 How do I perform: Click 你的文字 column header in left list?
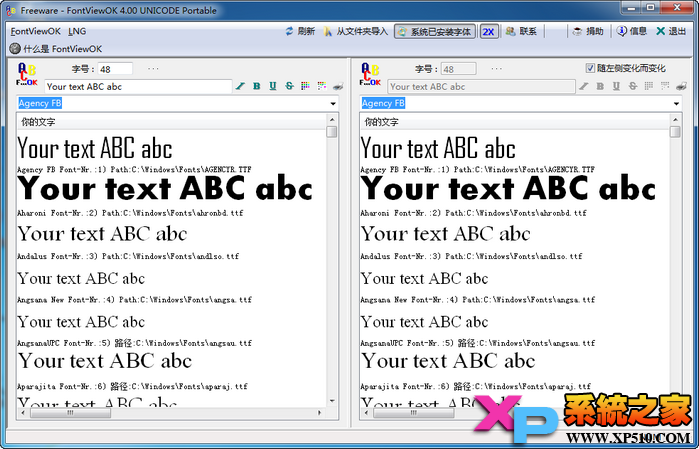click(x=172, y=122)
